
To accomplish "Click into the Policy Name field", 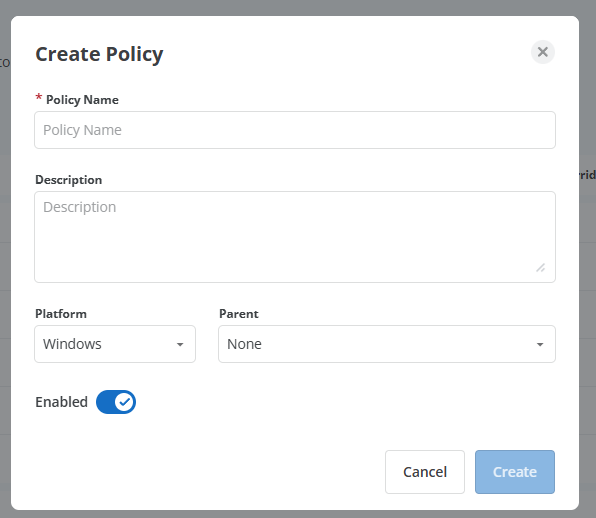I will (x=295, y=130).
